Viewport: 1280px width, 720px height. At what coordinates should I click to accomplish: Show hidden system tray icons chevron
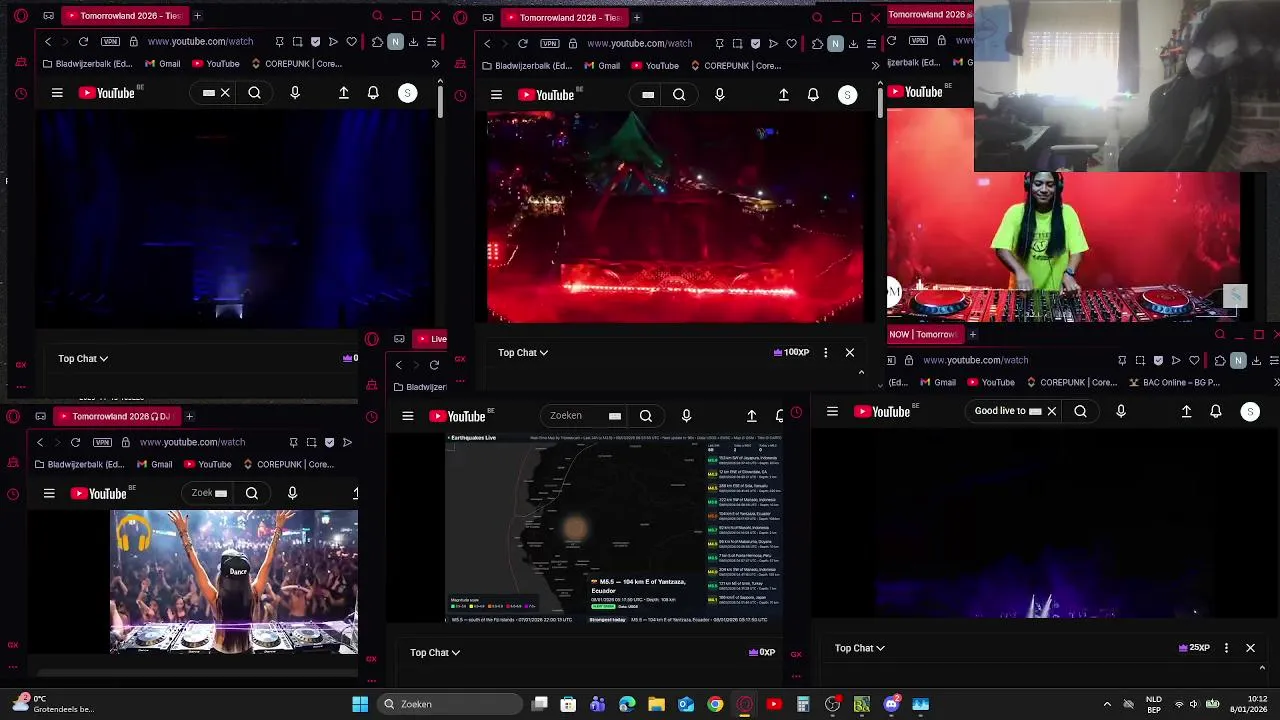[x=1107, y=704]
